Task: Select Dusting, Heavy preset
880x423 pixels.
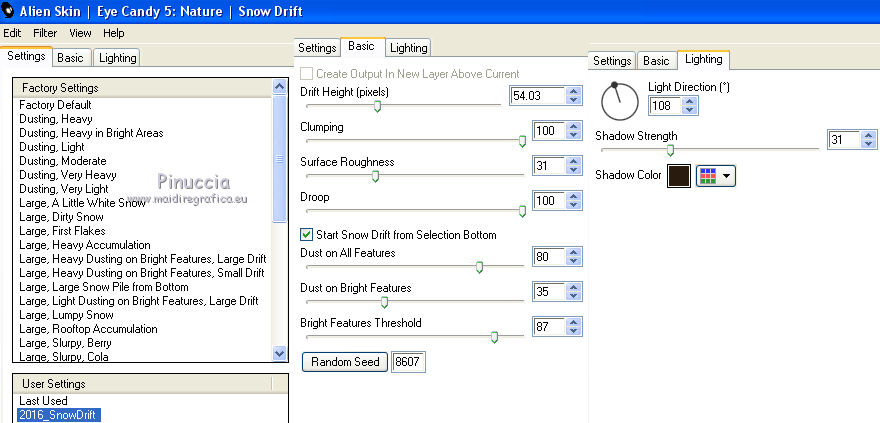Action: (x=56, y=119)
